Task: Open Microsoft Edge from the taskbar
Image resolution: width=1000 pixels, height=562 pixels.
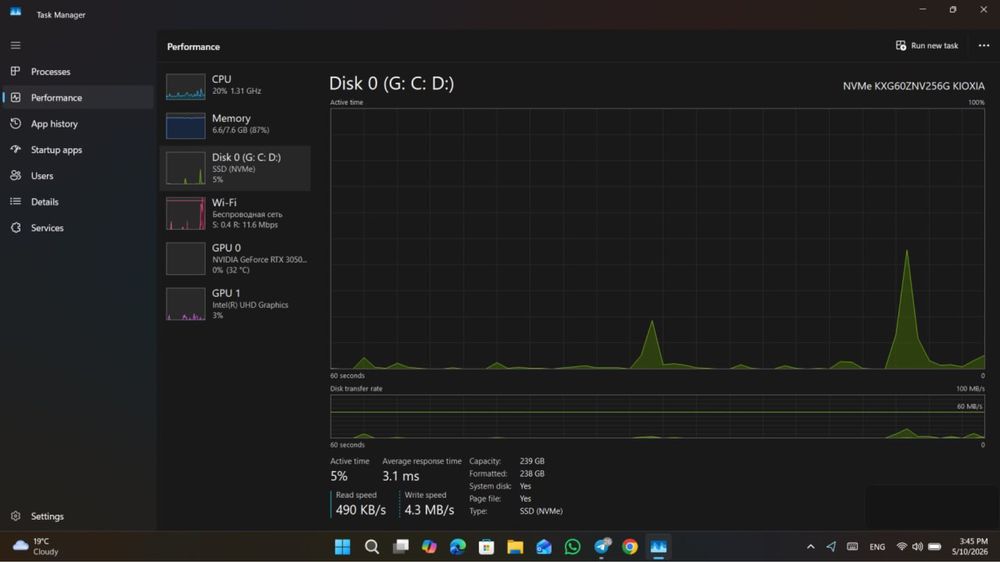Action: [458, 547]
